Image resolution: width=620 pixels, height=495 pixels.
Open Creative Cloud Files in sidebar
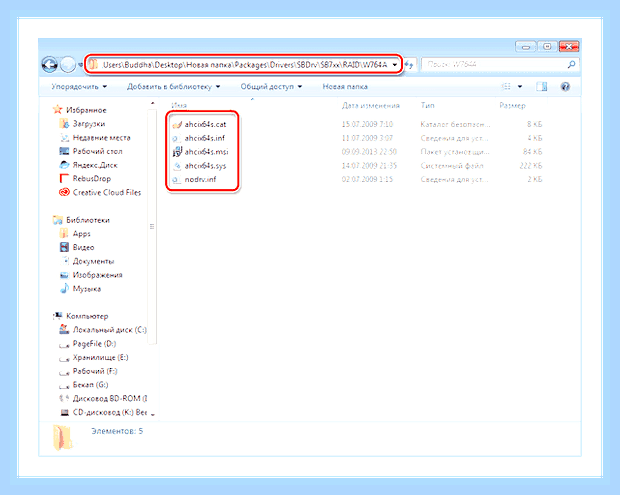[x=107, y=193]
